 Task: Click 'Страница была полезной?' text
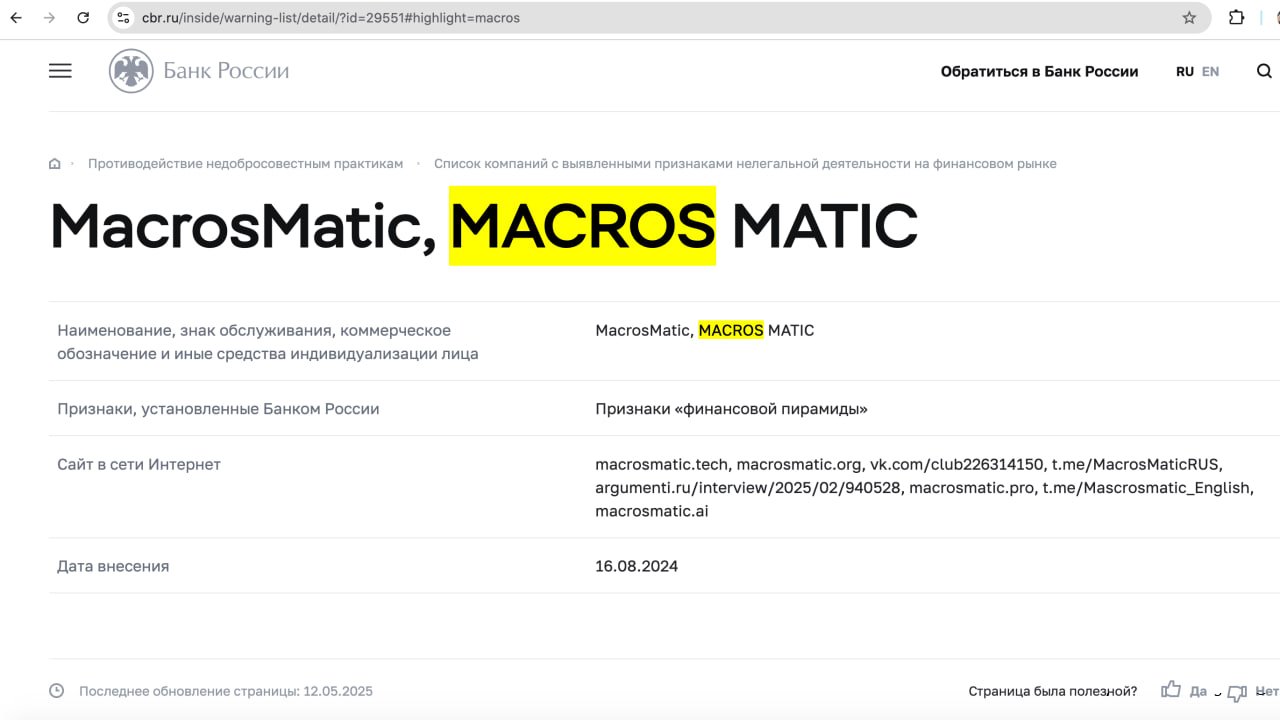1053,691
